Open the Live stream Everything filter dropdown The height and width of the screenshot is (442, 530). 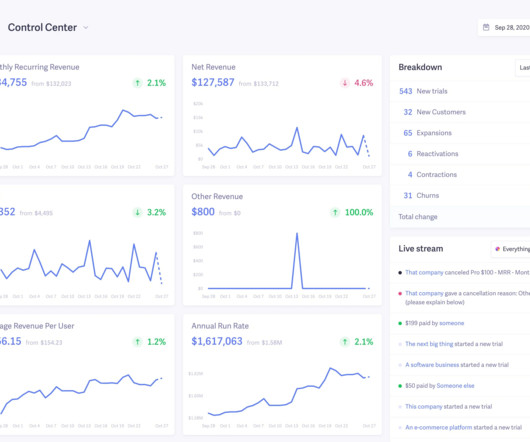(510, 249)
